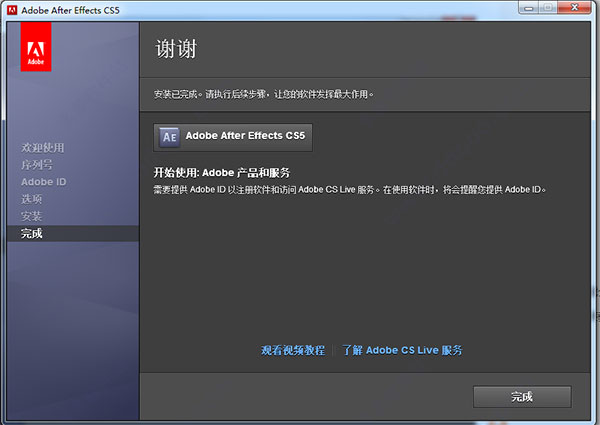Select the 选项 step in sidebar
The height and width of the screenshot is (425, 600).
(x=31, y=199)
